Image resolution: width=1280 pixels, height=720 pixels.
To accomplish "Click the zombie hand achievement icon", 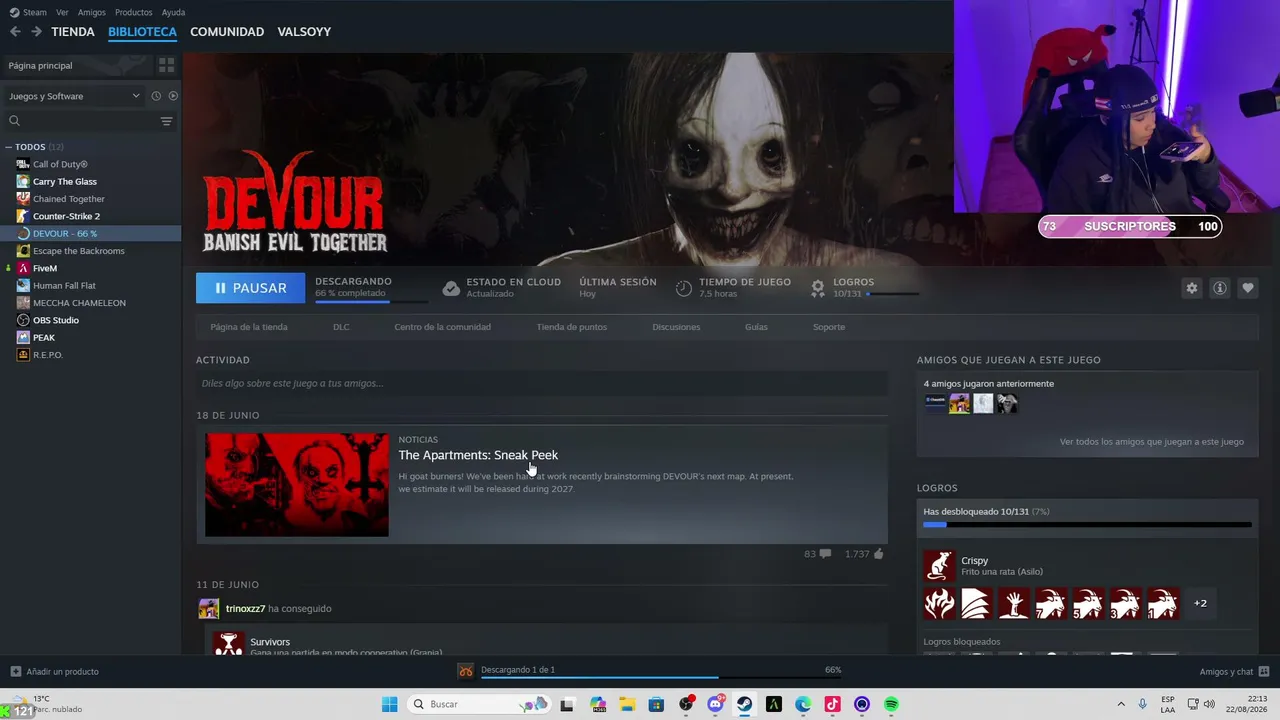I will coord(1013,603).
